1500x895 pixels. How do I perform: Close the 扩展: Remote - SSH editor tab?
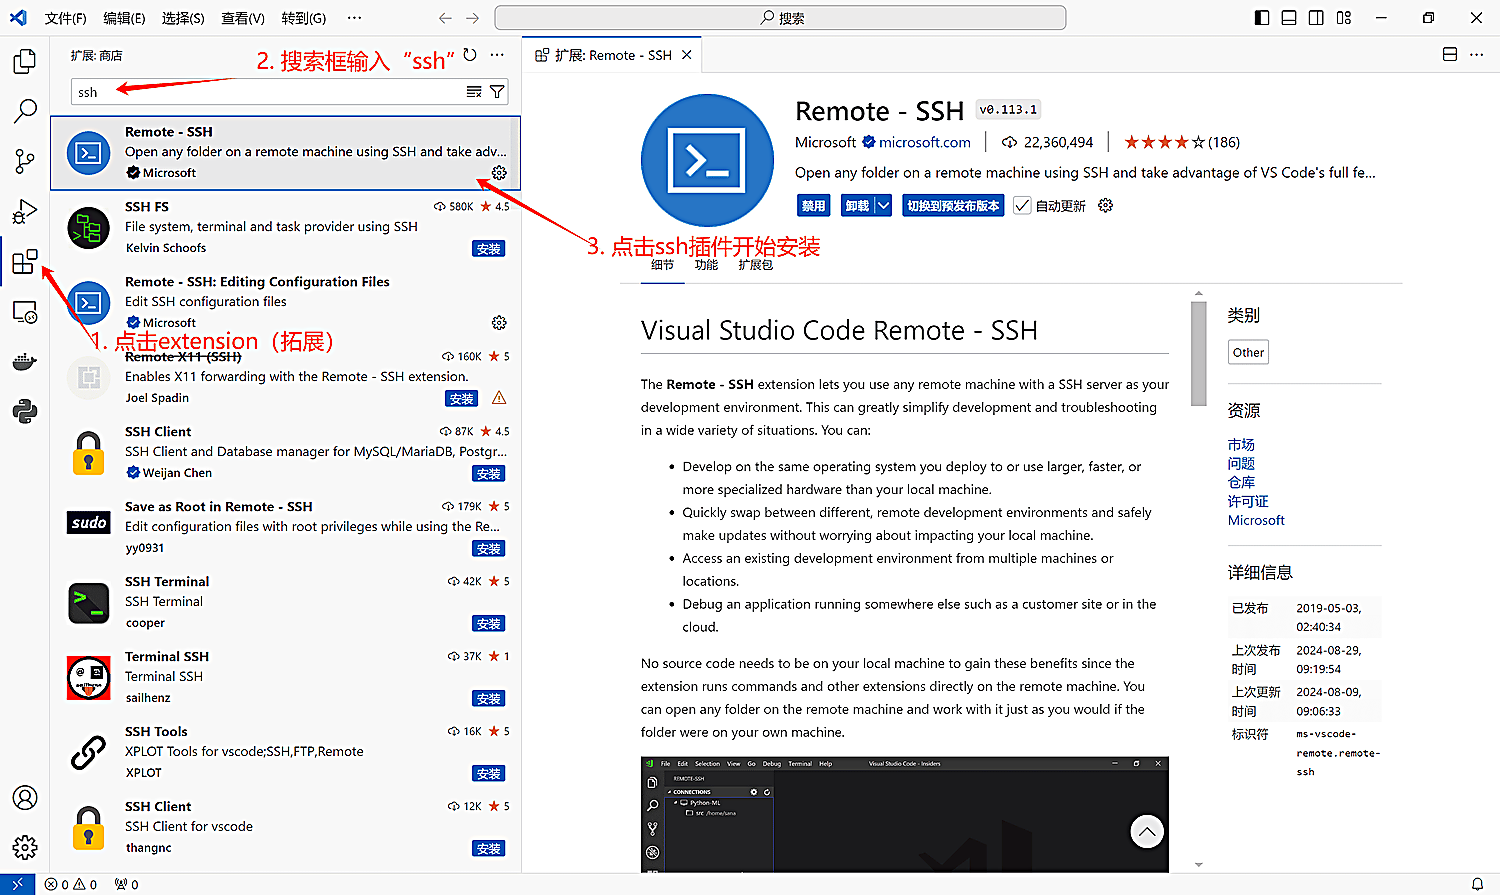click(687, 55)
